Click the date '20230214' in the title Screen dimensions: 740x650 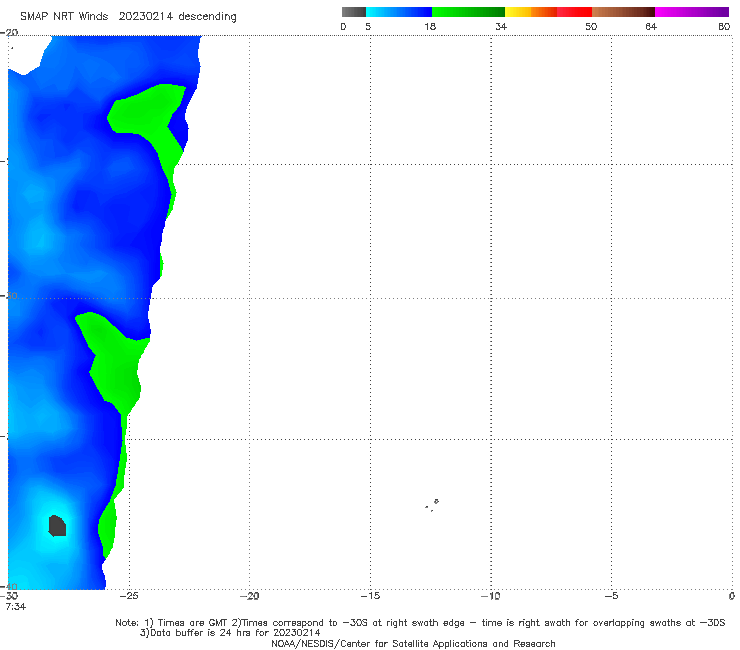tap(146, 17)
